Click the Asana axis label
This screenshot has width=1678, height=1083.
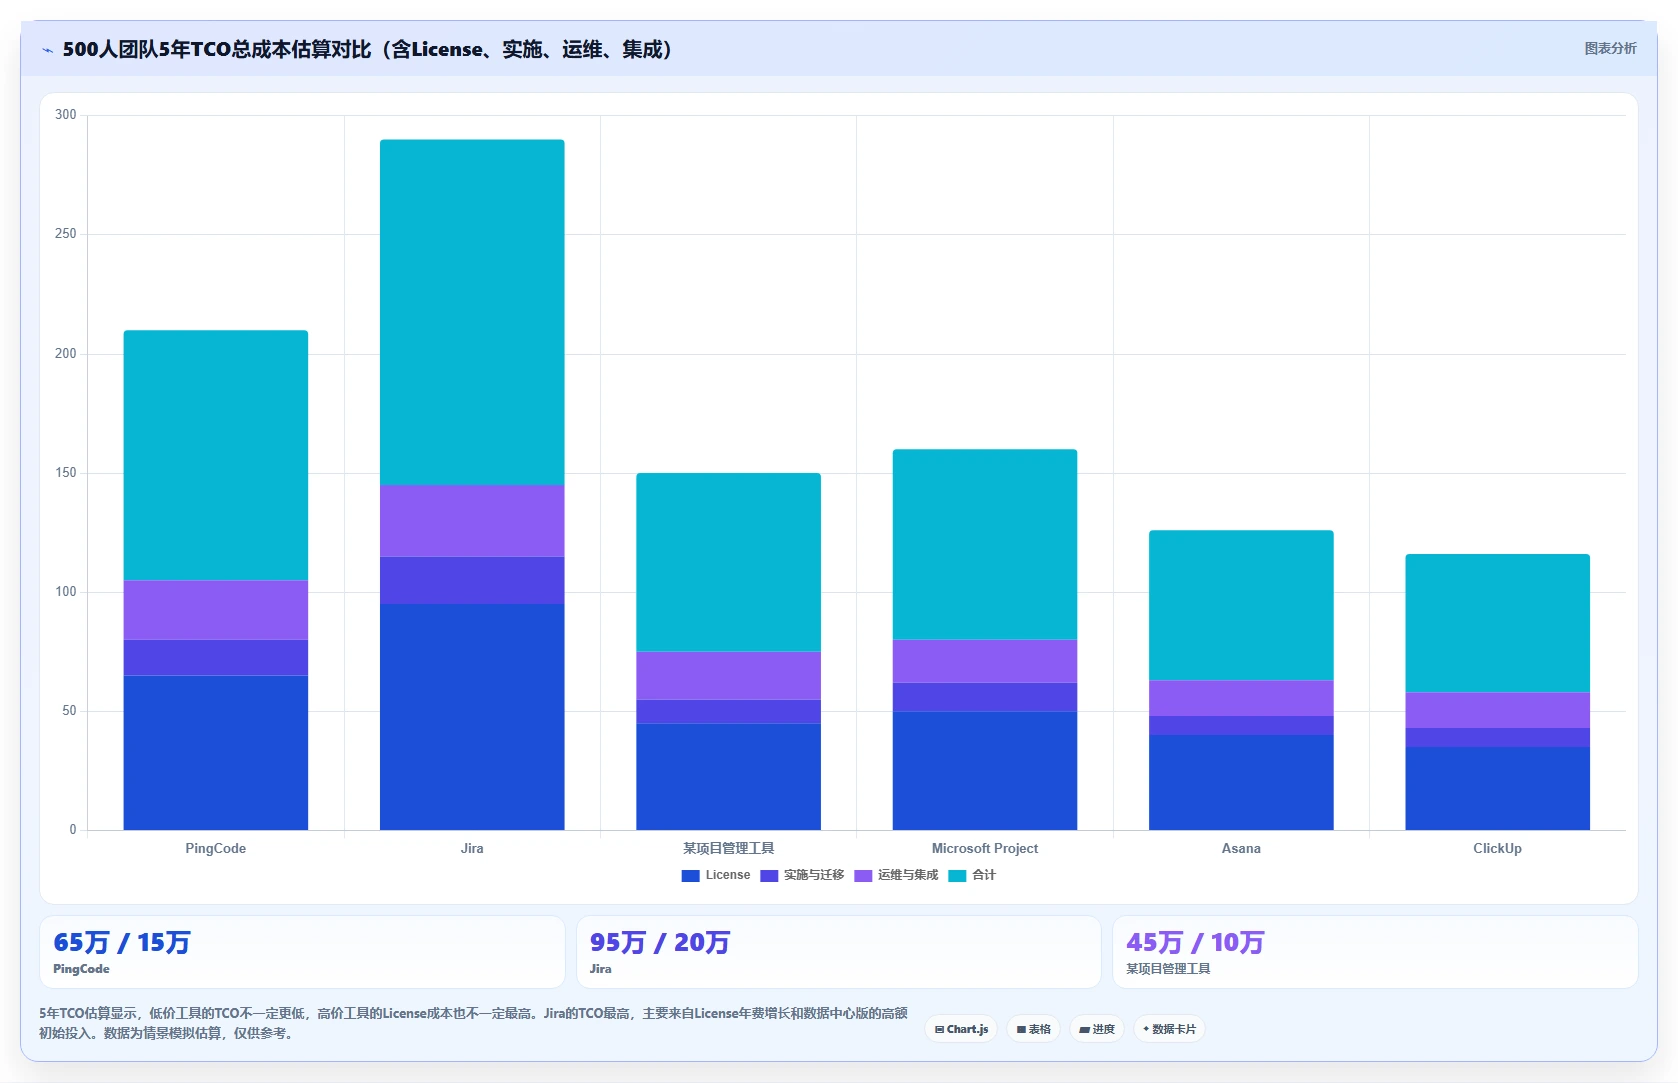coord(1241,848)
